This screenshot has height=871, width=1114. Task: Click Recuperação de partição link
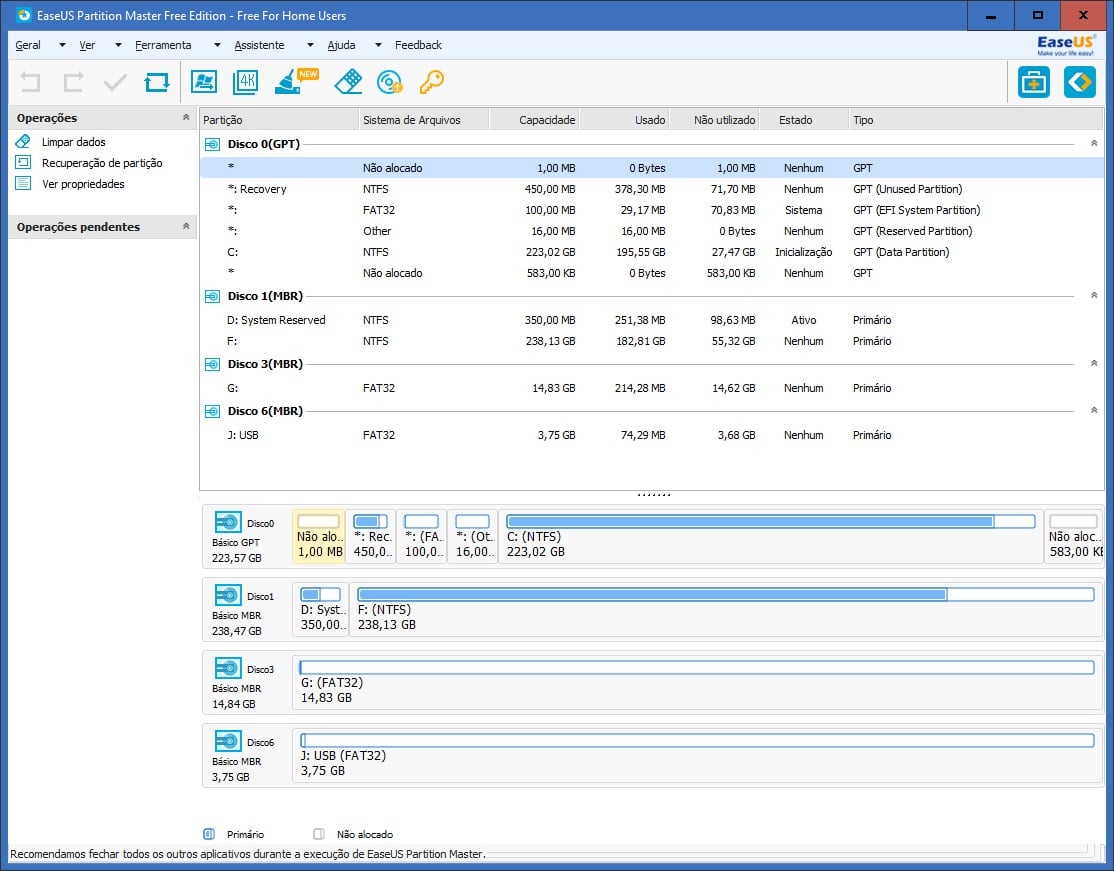tap(102, 163)
